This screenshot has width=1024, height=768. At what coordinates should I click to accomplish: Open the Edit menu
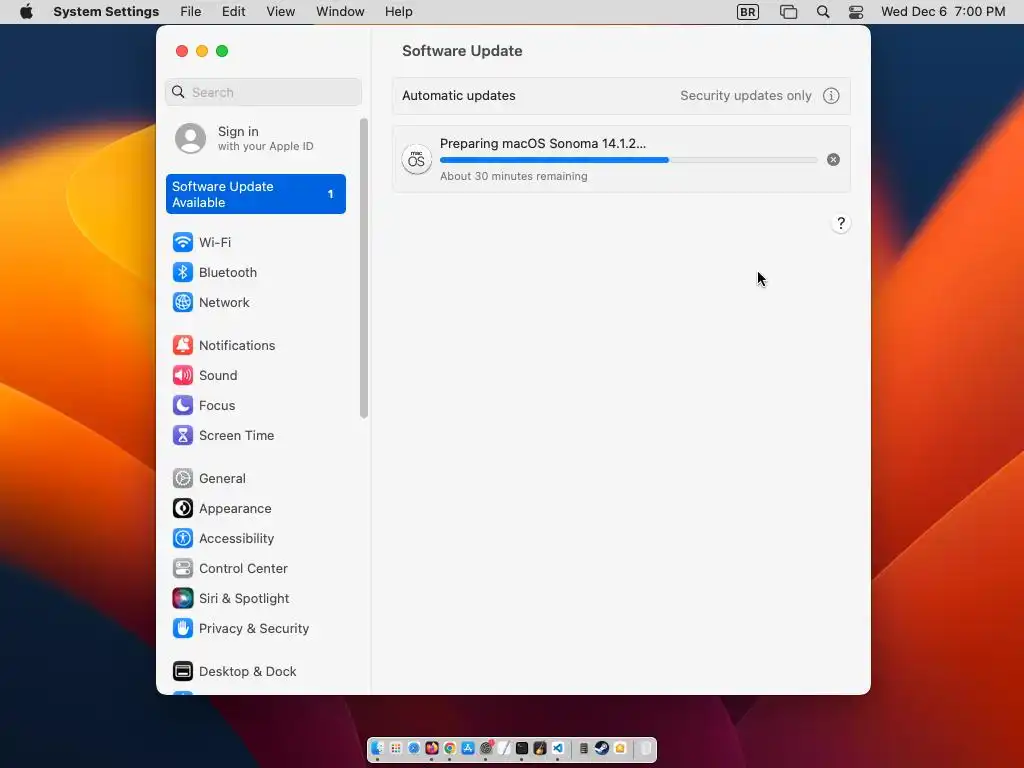coord(233,12)
